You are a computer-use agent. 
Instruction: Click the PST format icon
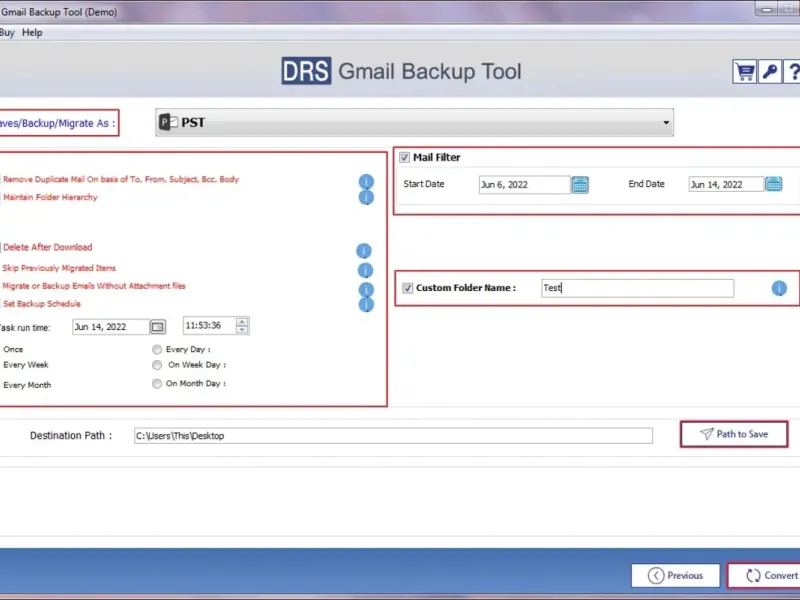168,122
